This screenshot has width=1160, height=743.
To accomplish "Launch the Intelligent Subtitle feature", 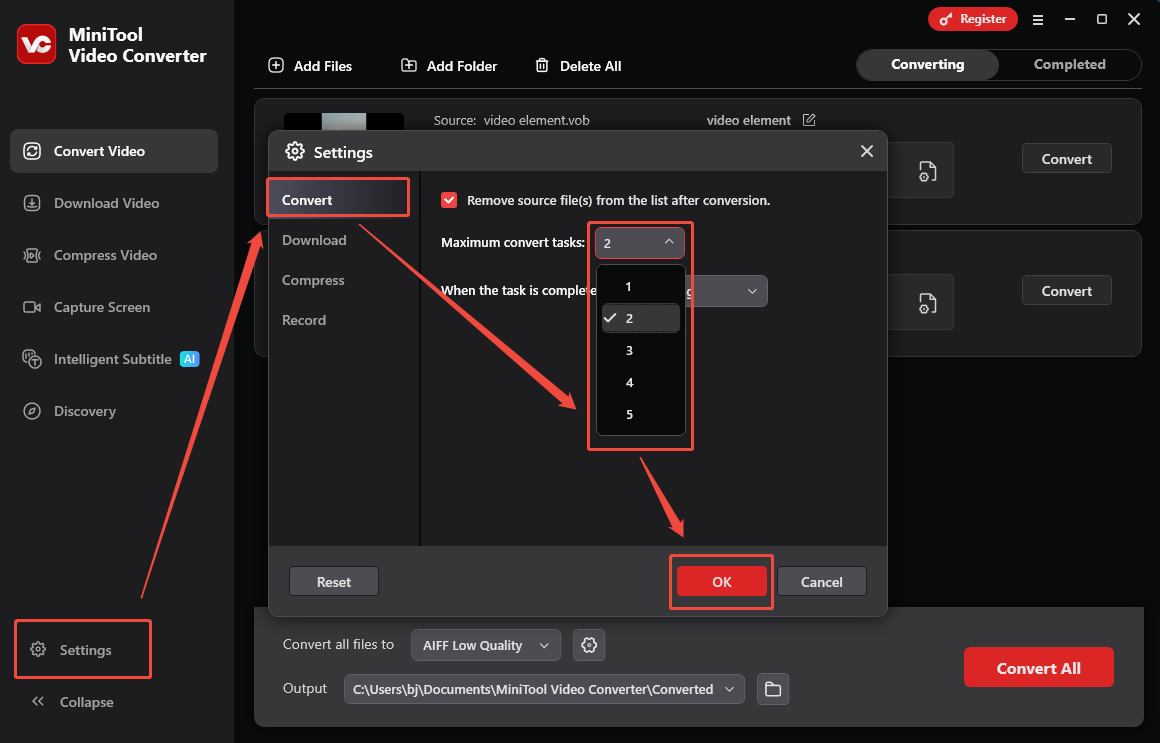I will (107, 359).
